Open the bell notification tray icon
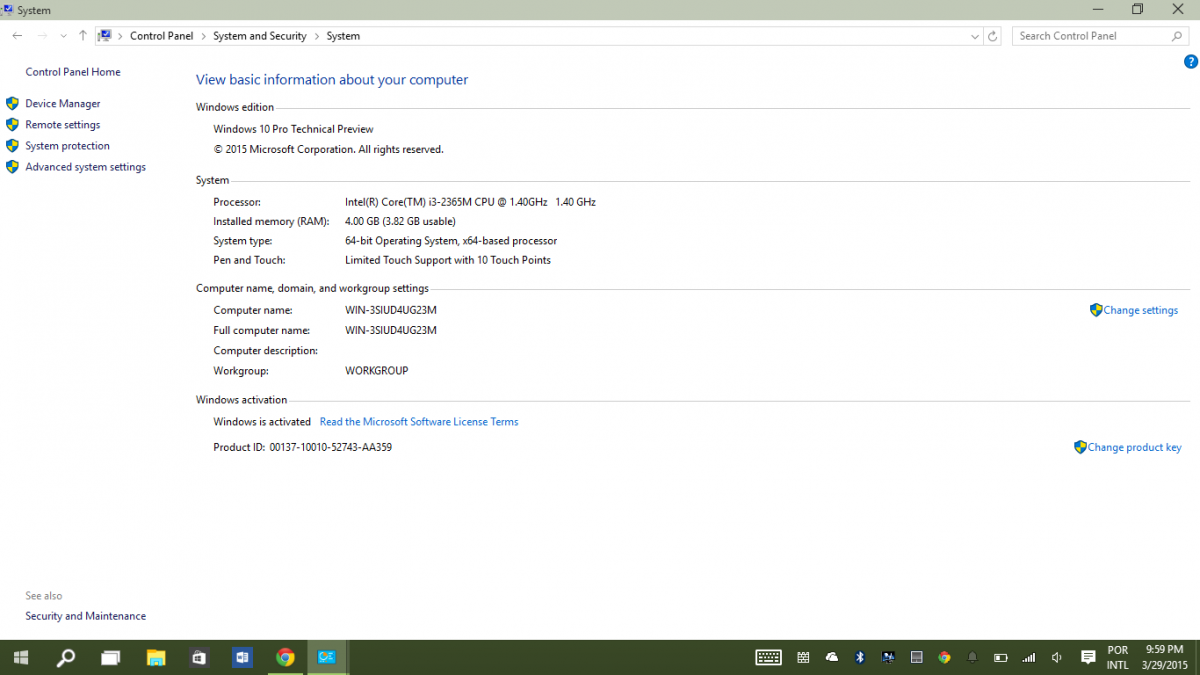Viewport: 1200px width, 675px height. (x=972, y=657)
